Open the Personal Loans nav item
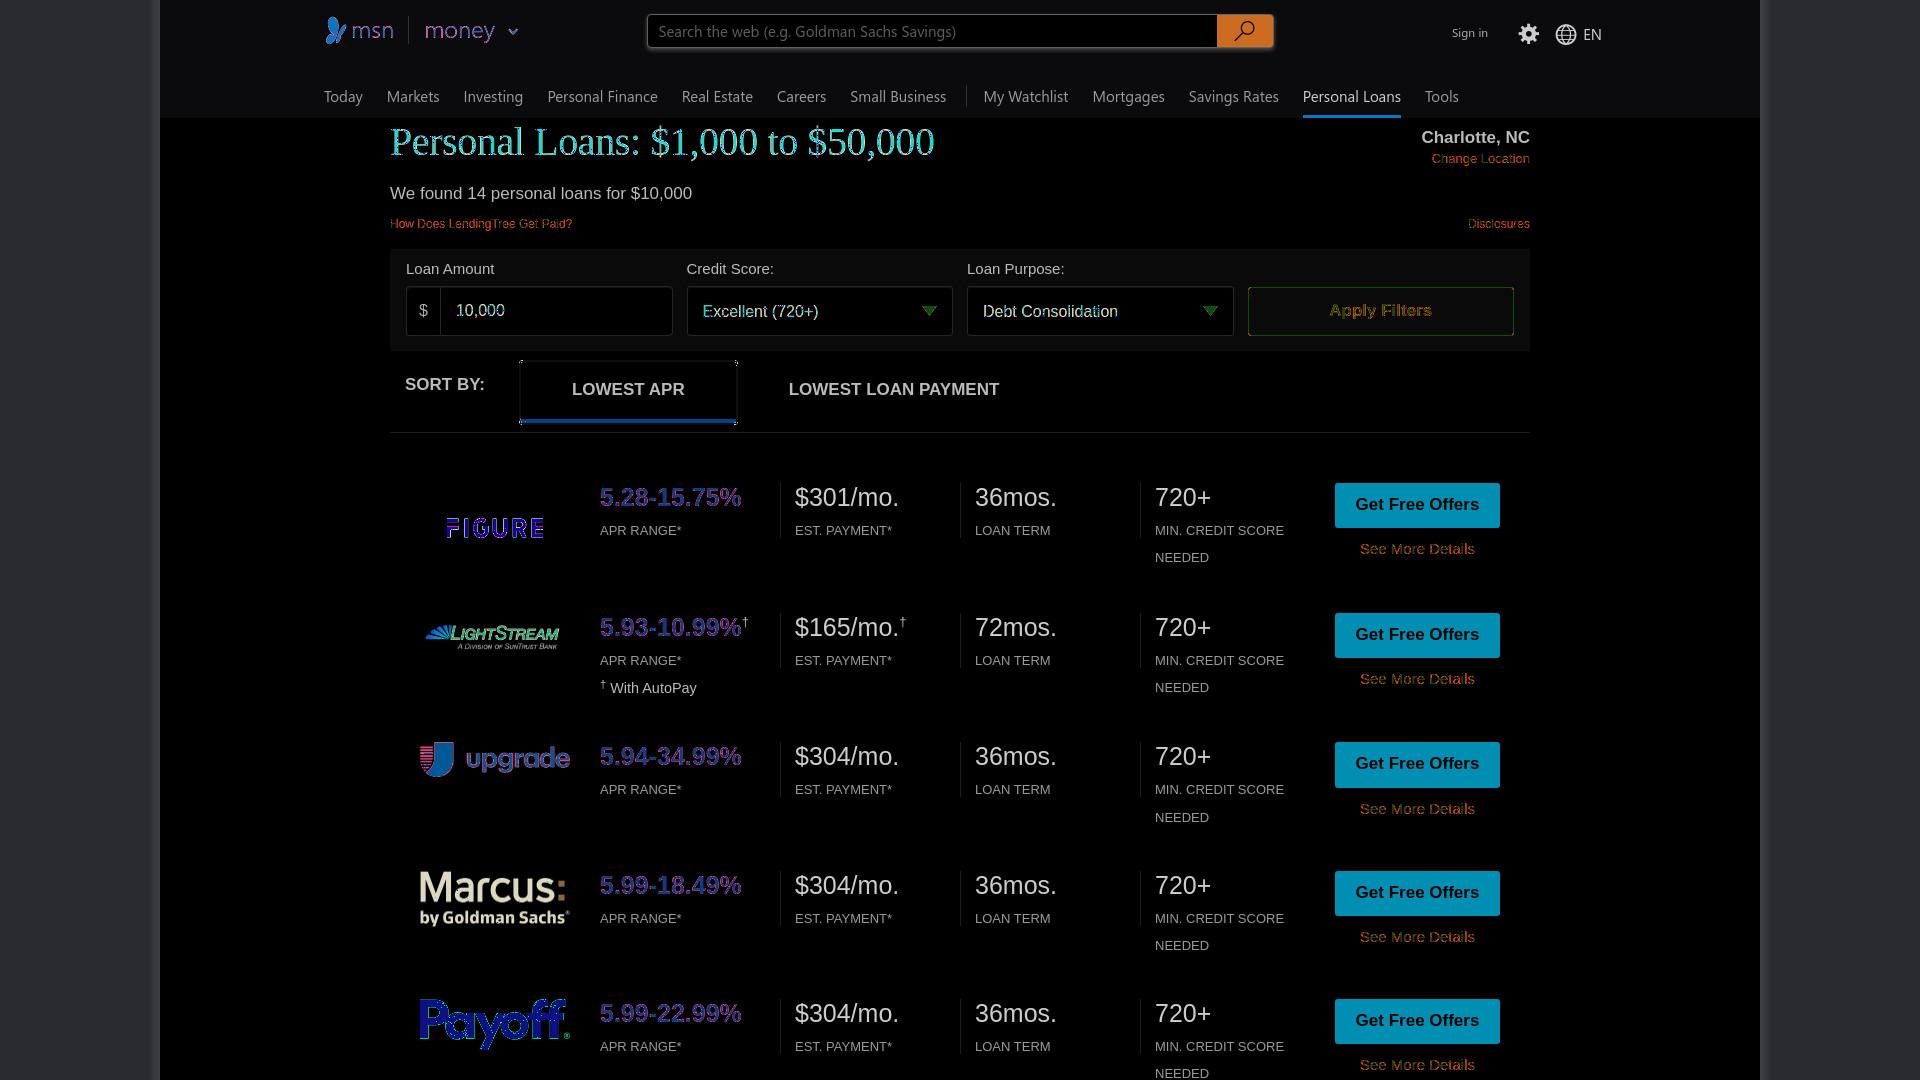The image size is (1920, 1080). (x=1351, y=97)
